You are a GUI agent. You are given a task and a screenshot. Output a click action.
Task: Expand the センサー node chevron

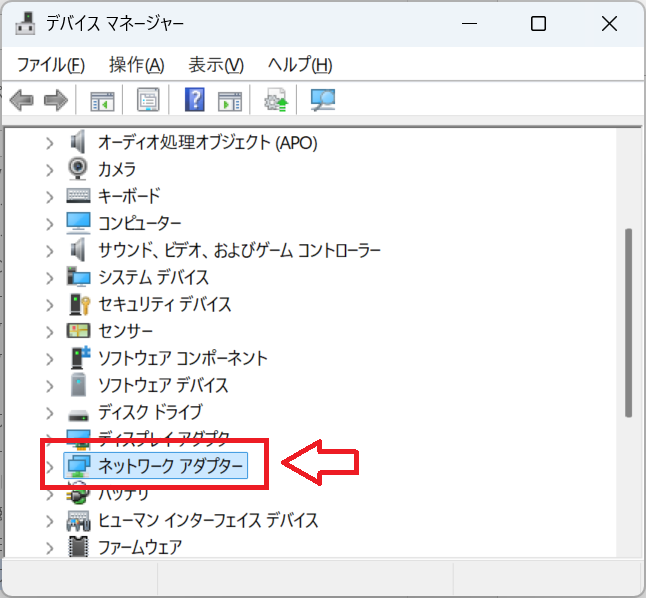click(x=50, y=332)
